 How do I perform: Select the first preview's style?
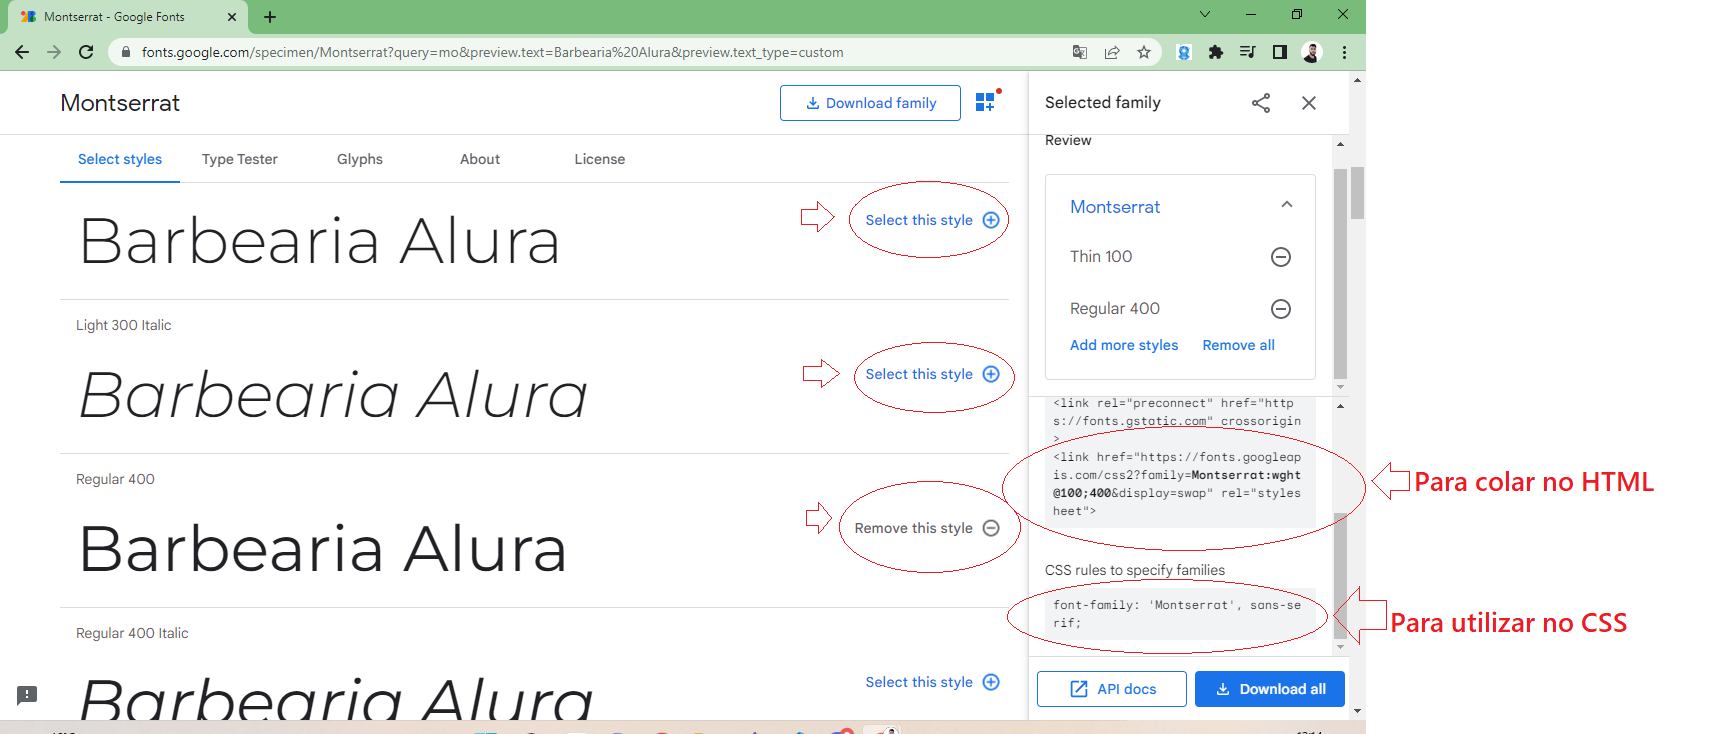click(932, 220)
